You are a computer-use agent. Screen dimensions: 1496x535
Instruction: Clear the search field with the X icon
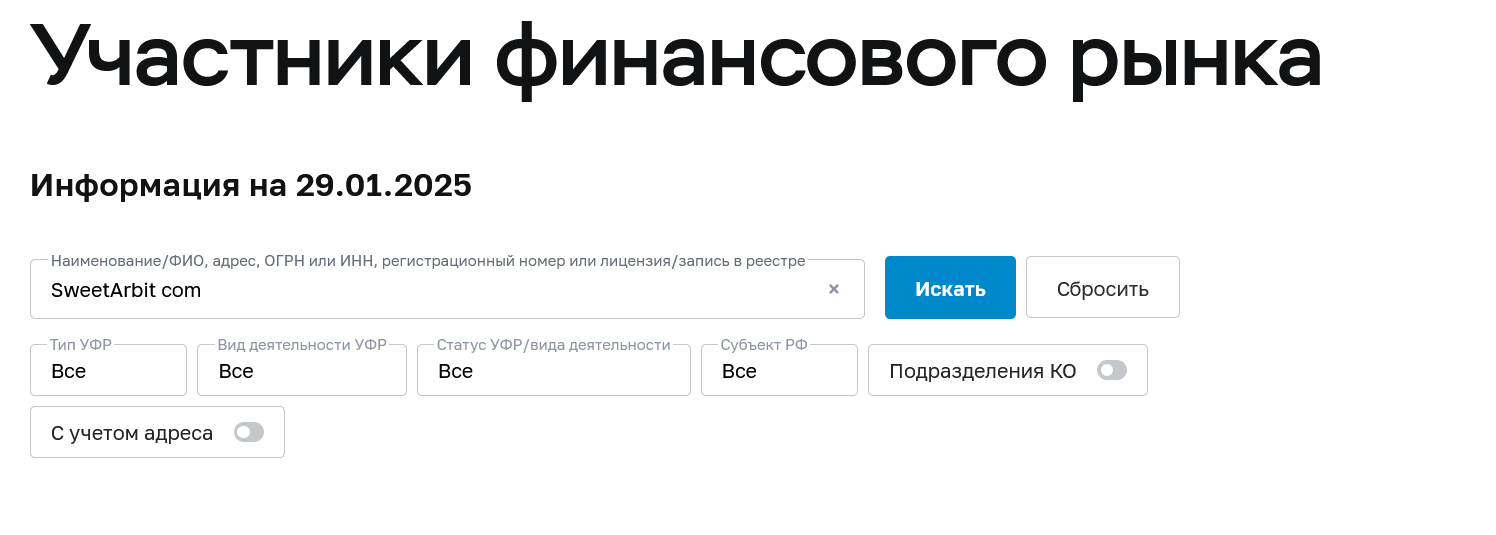tap(834, 290)
